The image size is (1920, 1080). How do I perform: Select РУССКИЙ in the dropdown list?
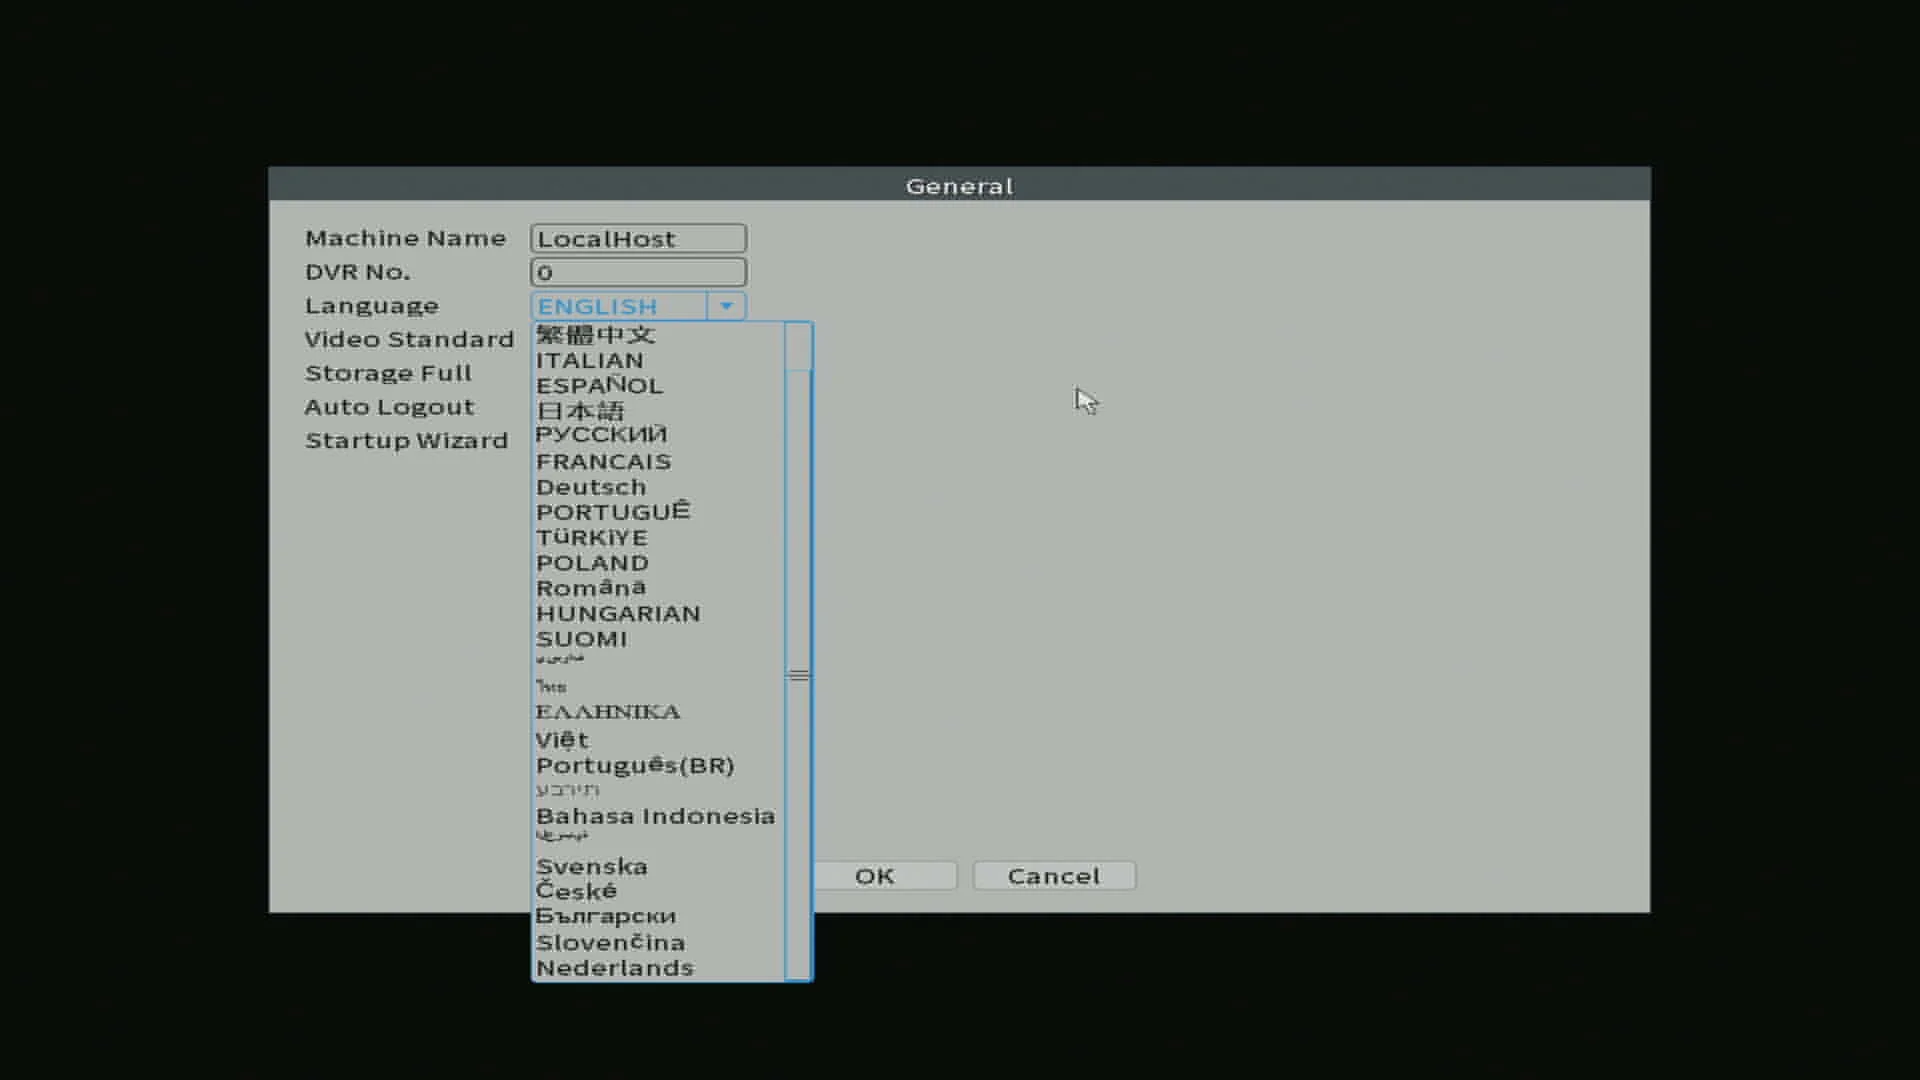pyautogui.click(x=601, y=435)
